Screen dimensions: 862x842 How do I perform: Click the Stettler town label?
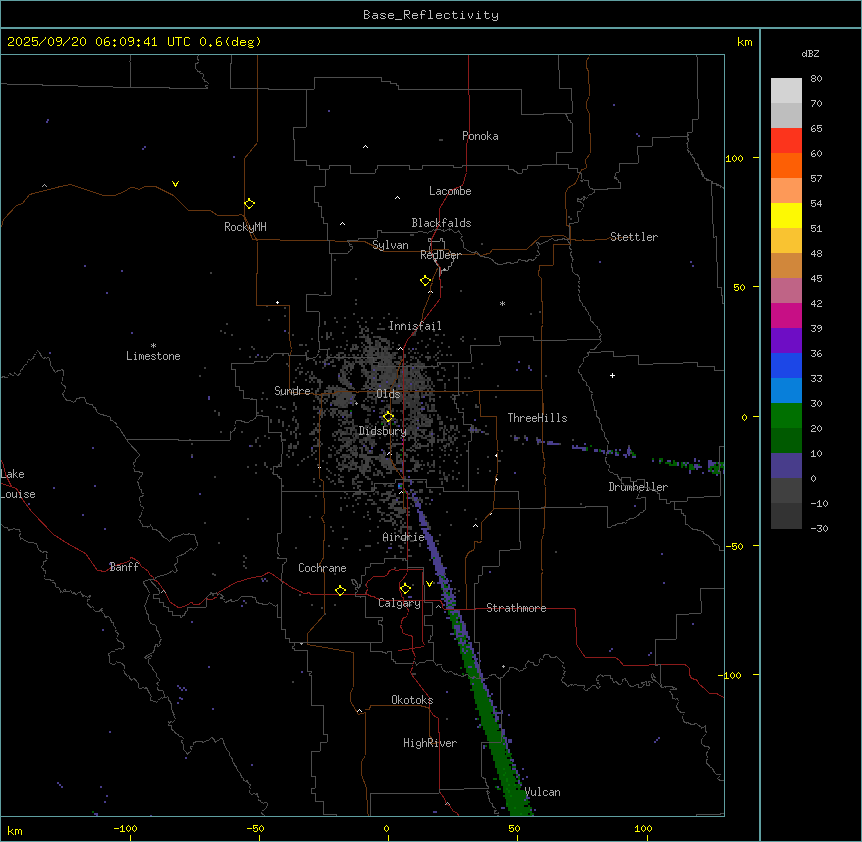(x=634, y=237)
